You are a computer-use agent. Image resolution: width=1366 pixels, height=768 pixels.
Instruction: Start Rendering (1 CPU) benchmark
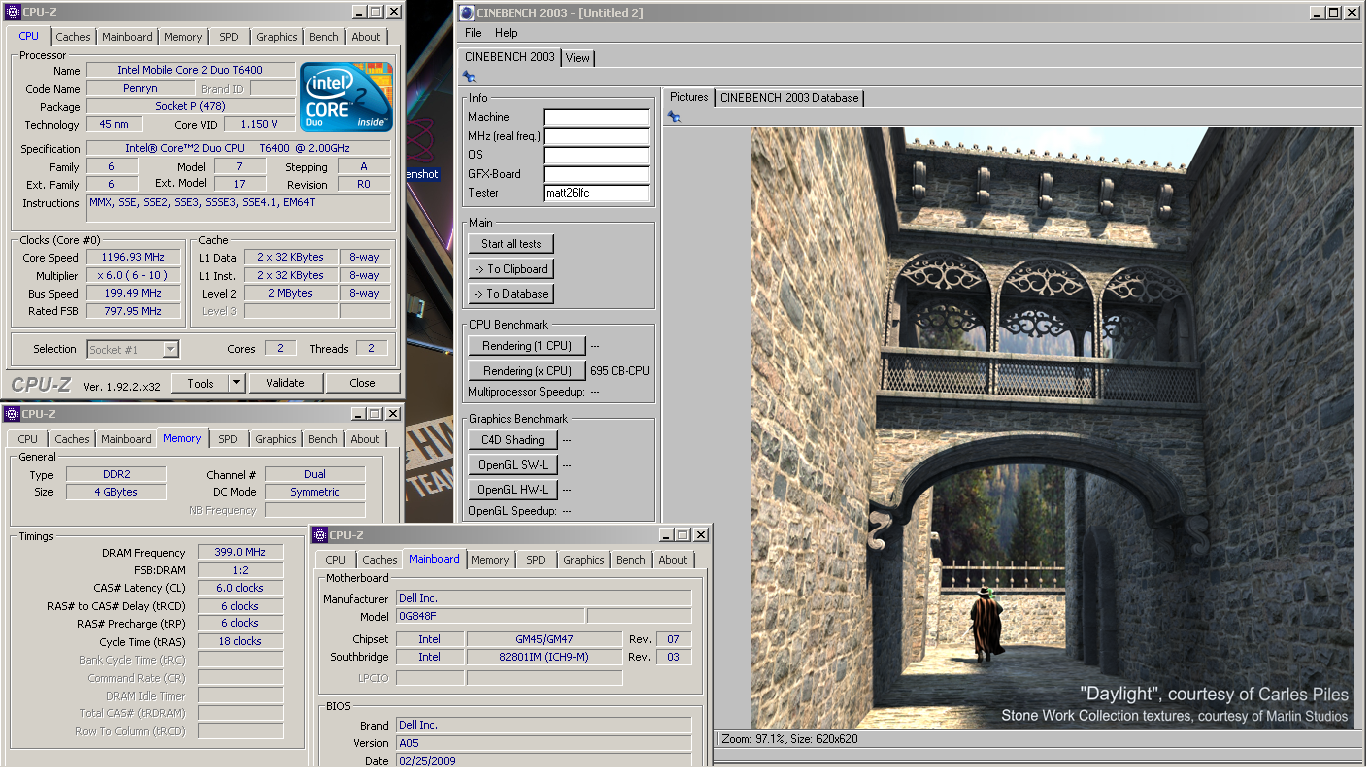tap(527, 346)
